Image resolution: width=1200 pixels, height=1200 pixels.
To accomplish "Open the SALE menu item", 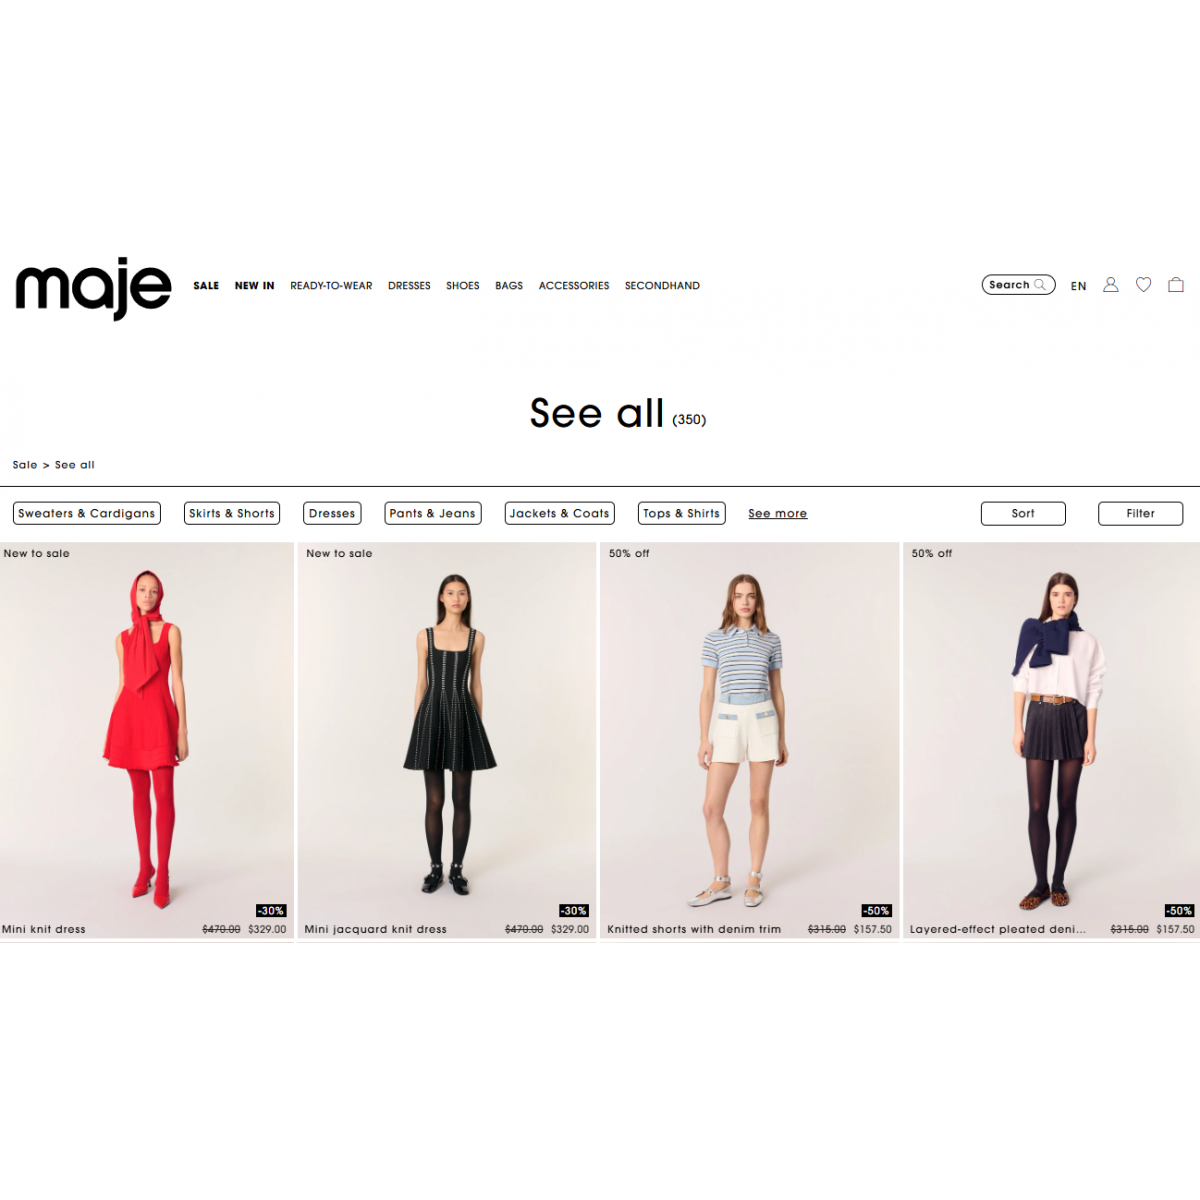I will [x=206, y=286].
